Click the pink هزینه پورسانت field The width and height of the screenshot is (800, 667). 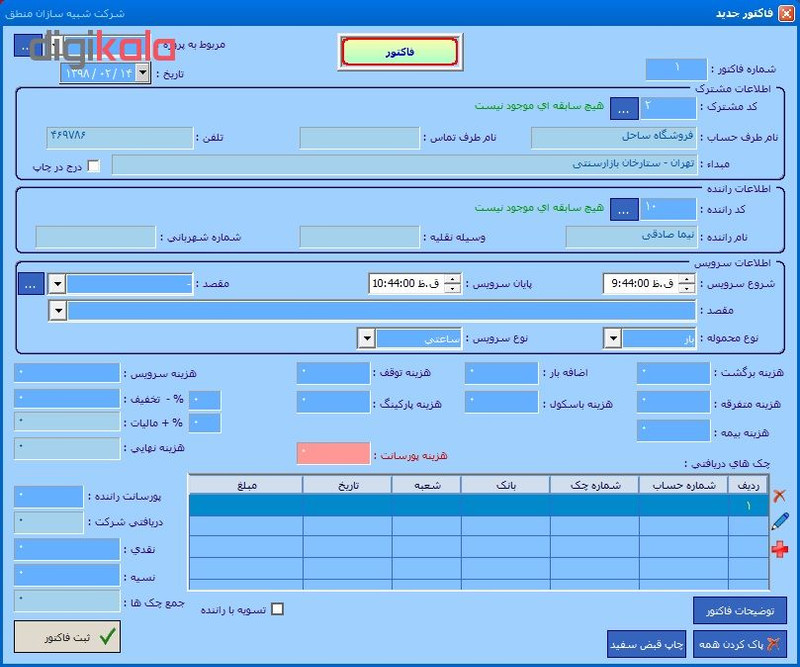coord(333,454)
